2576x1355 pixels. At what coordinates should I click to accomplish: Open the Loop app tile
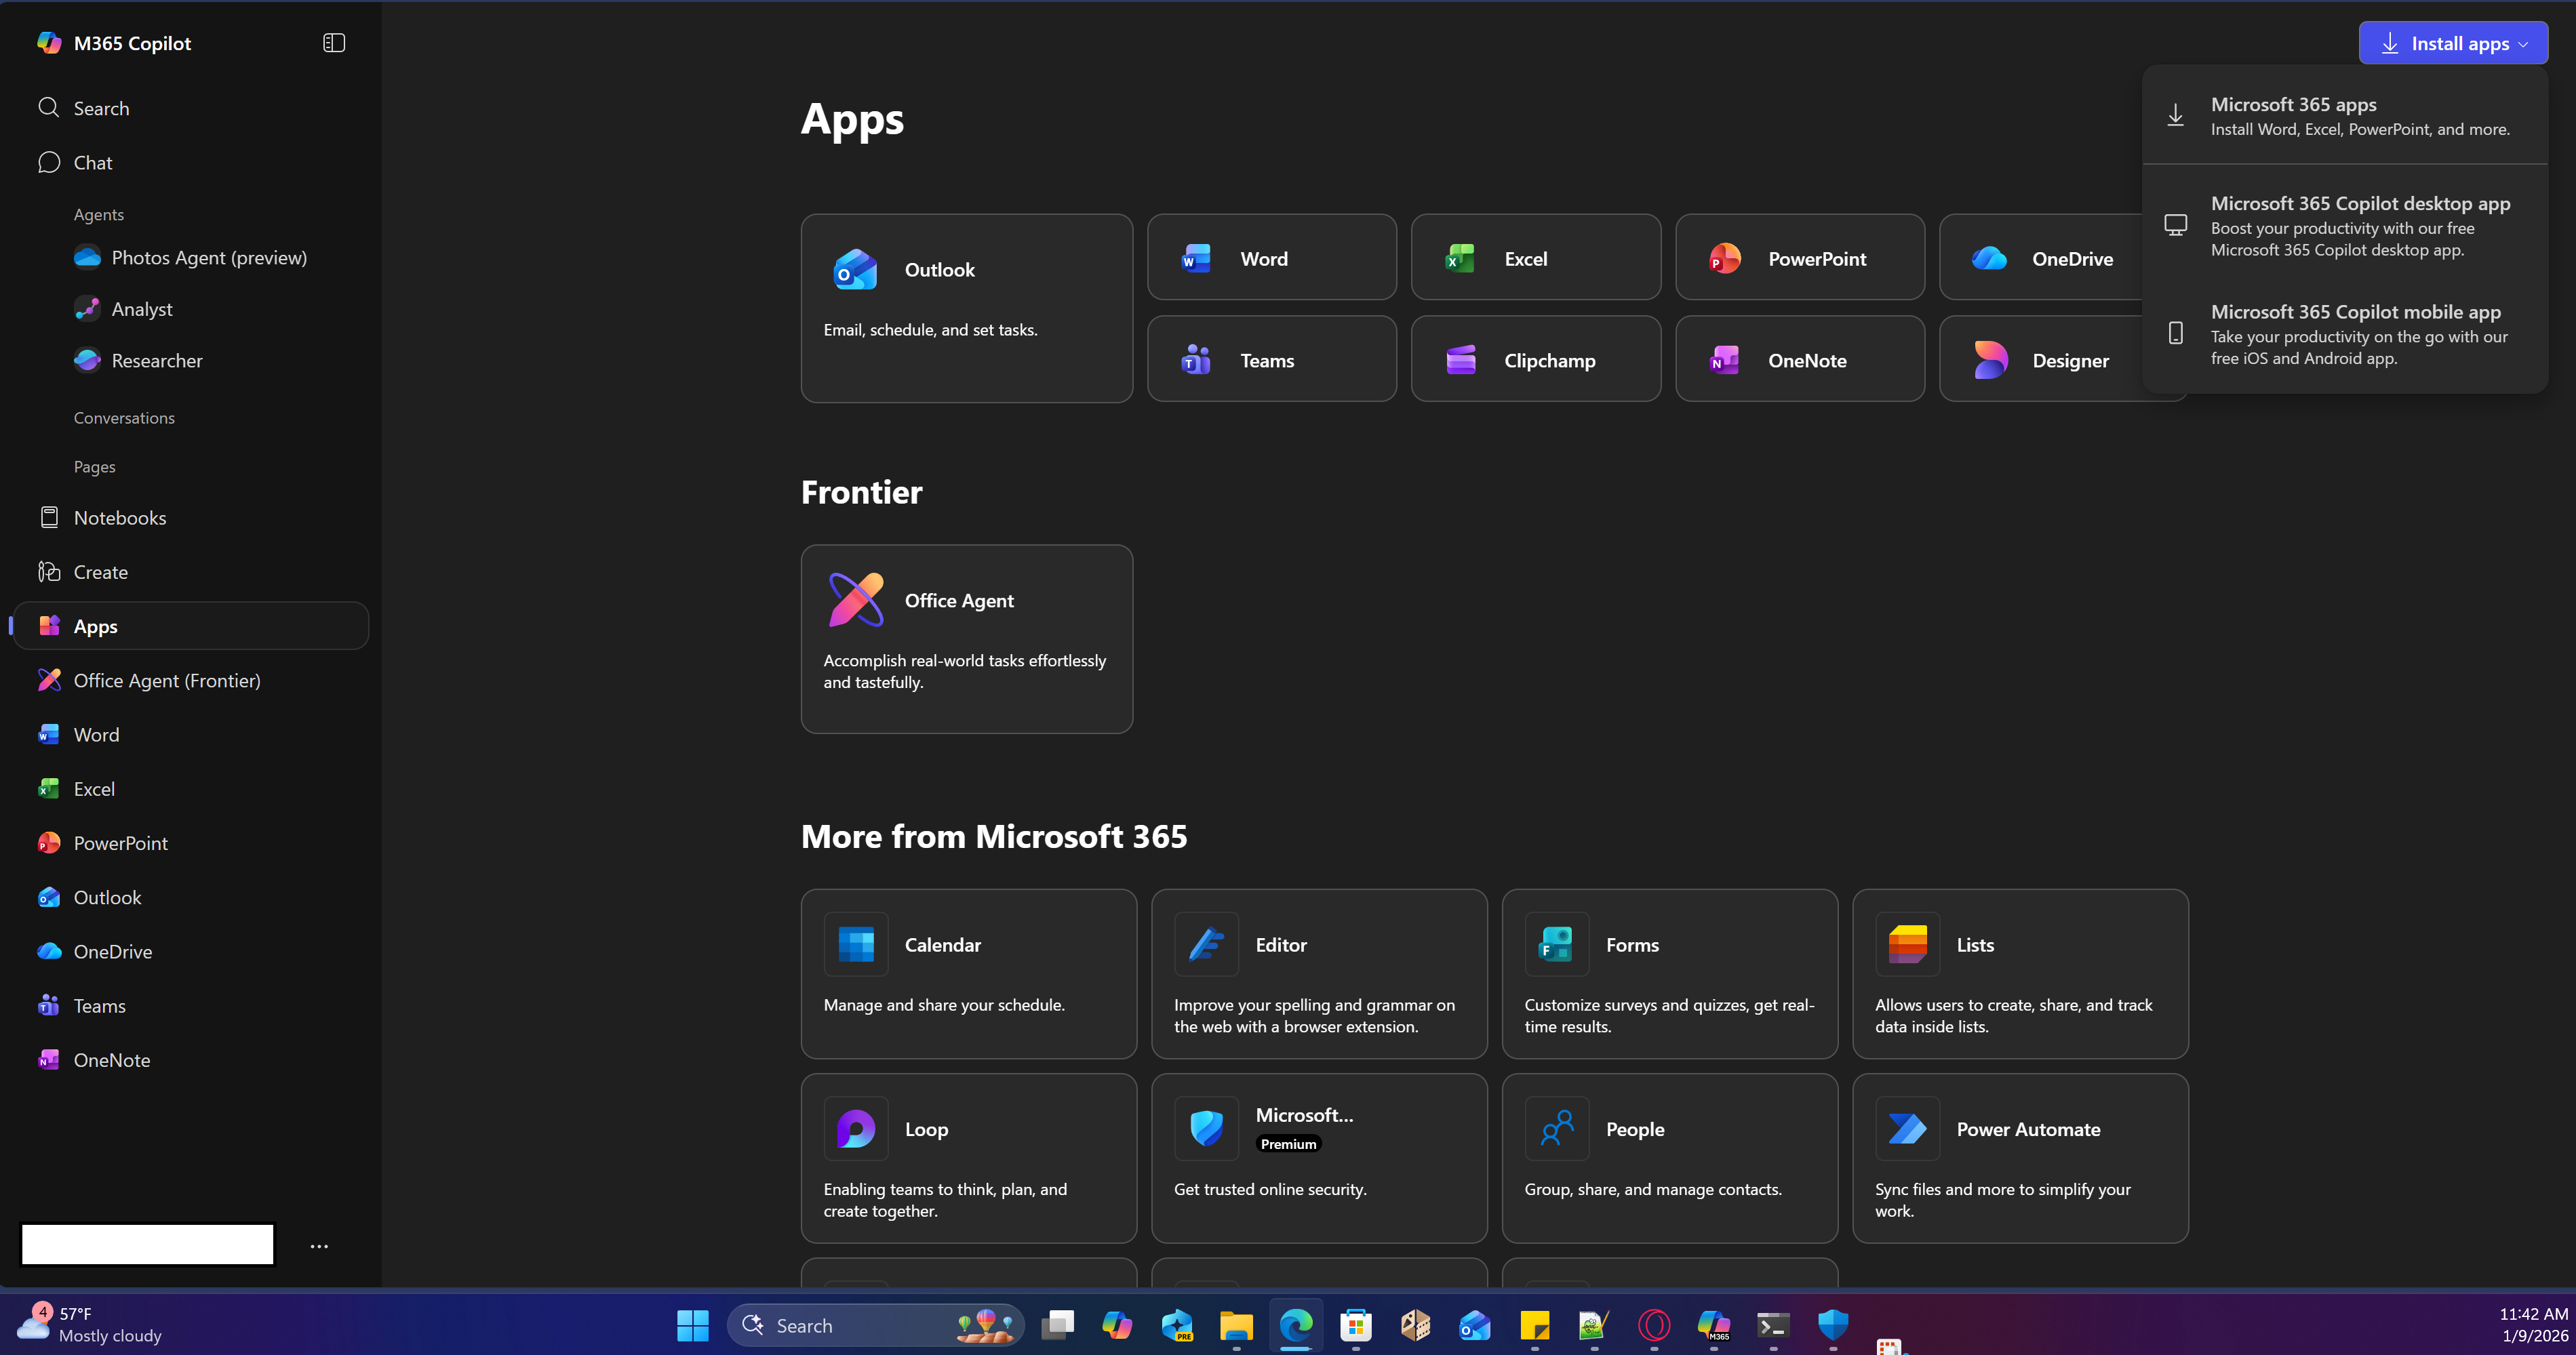(x=968, y=1158)
